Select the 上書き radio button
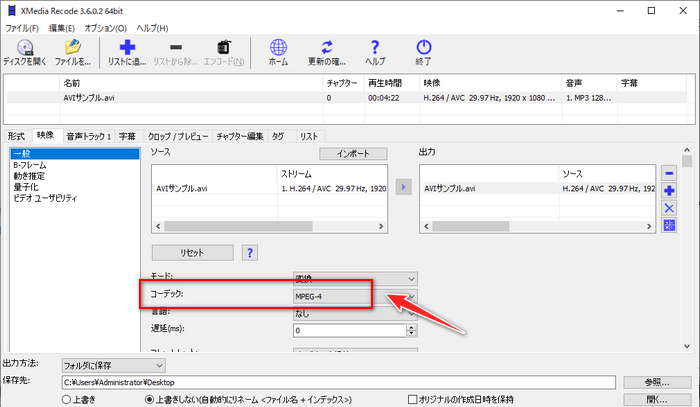The image size is (700, 407). pyautogui.click(x=66, y=398)
